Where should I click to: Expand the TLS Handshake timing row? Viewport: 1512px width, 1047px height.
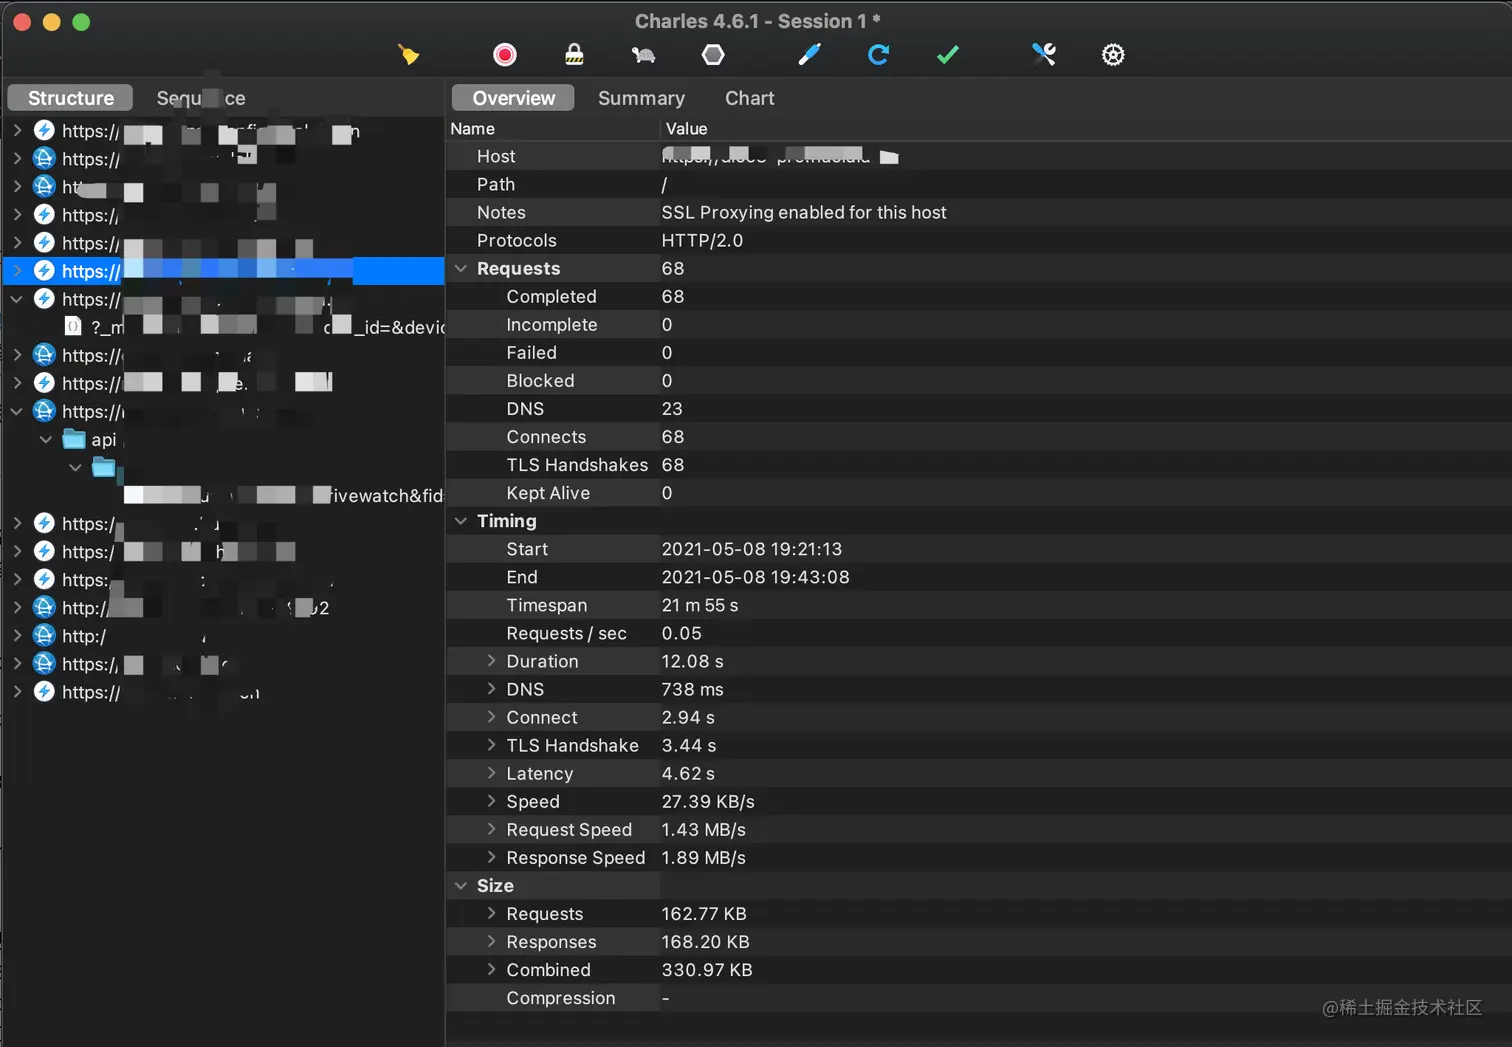[x=491, y=745]
